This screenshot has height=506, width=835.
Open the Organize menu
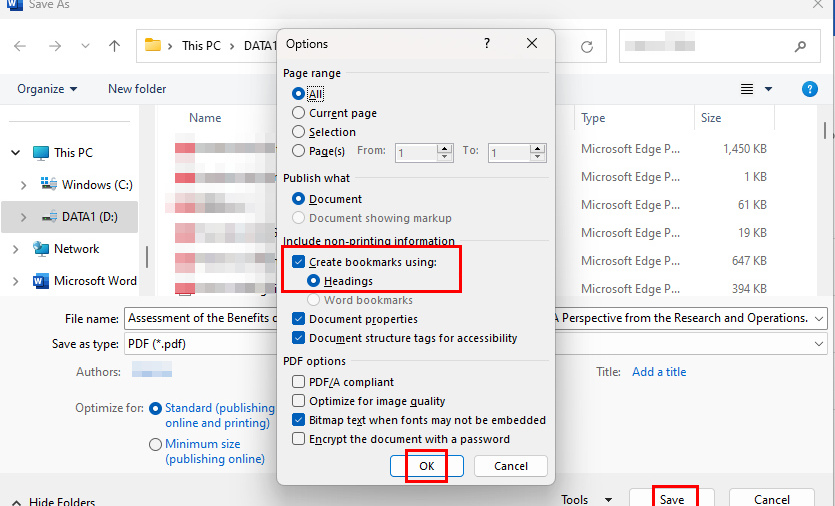[47, 89]
